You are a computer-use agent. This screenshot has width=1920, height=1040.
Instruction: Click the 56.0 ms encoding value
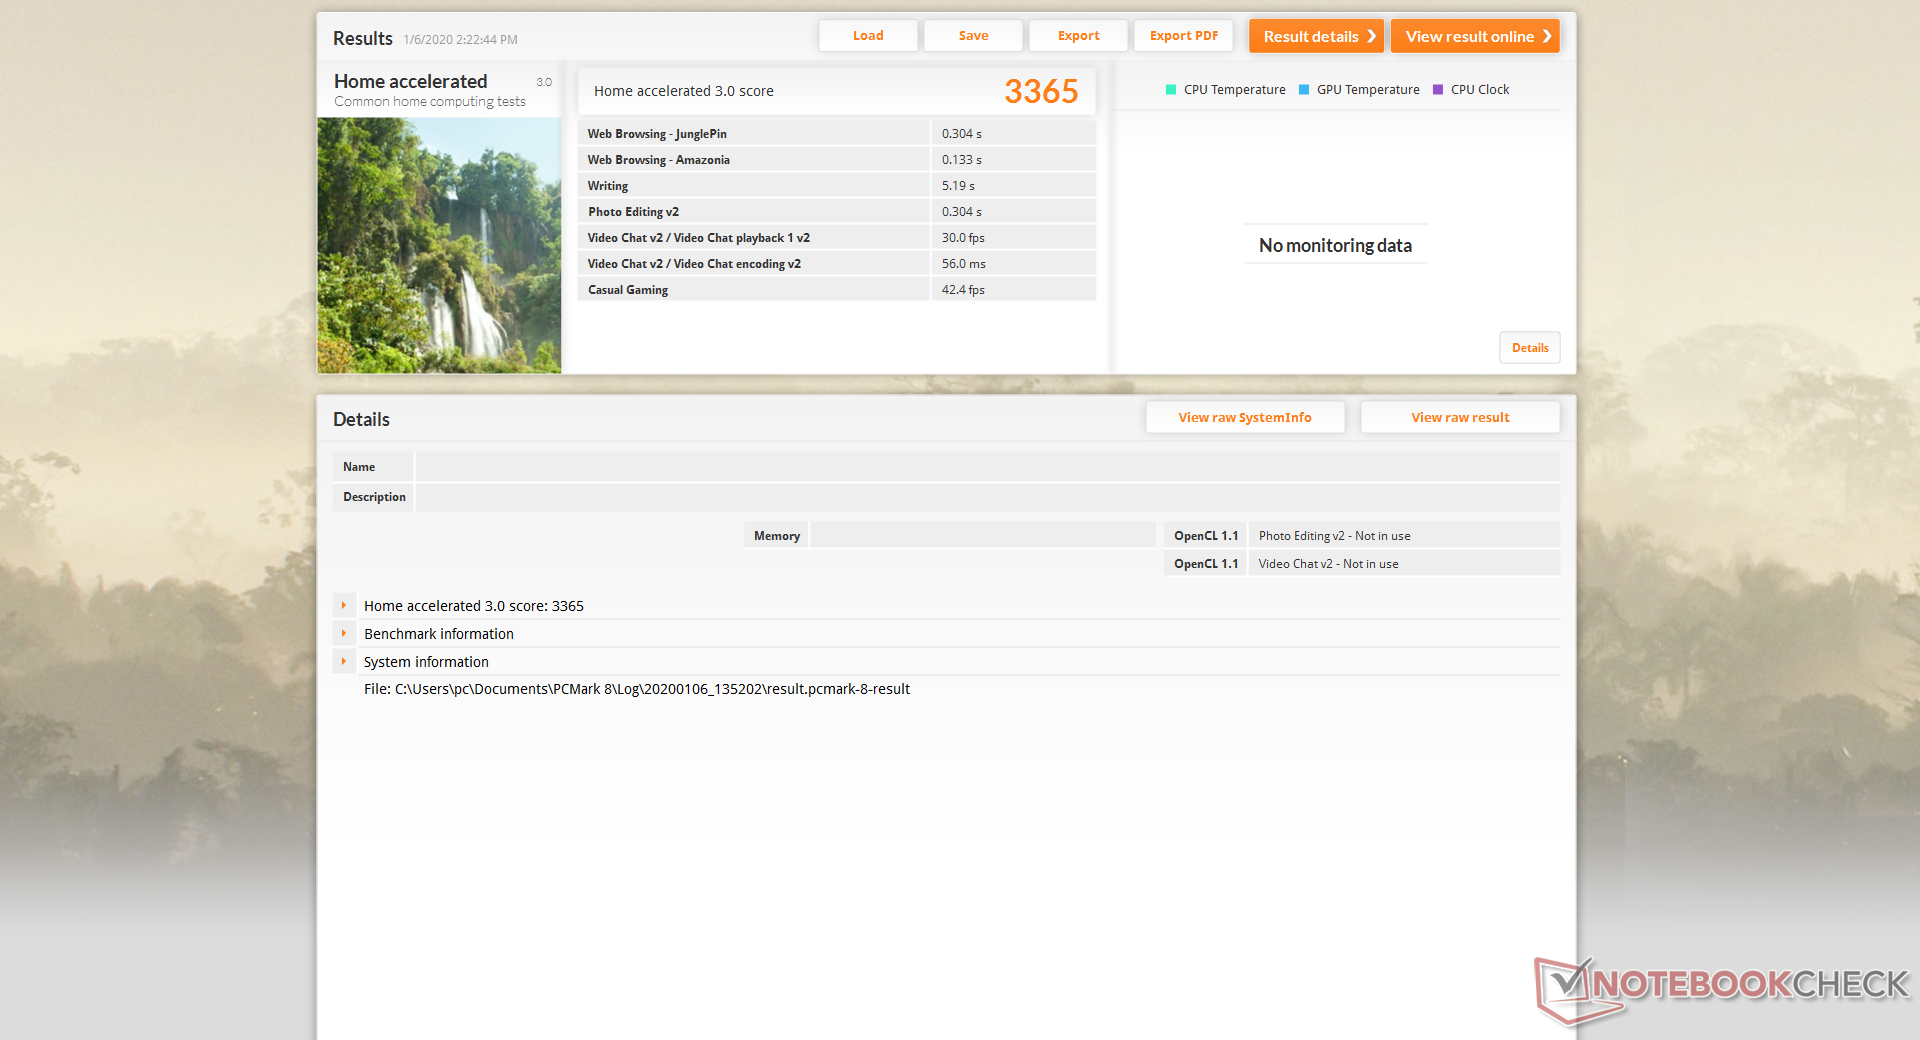963,264
